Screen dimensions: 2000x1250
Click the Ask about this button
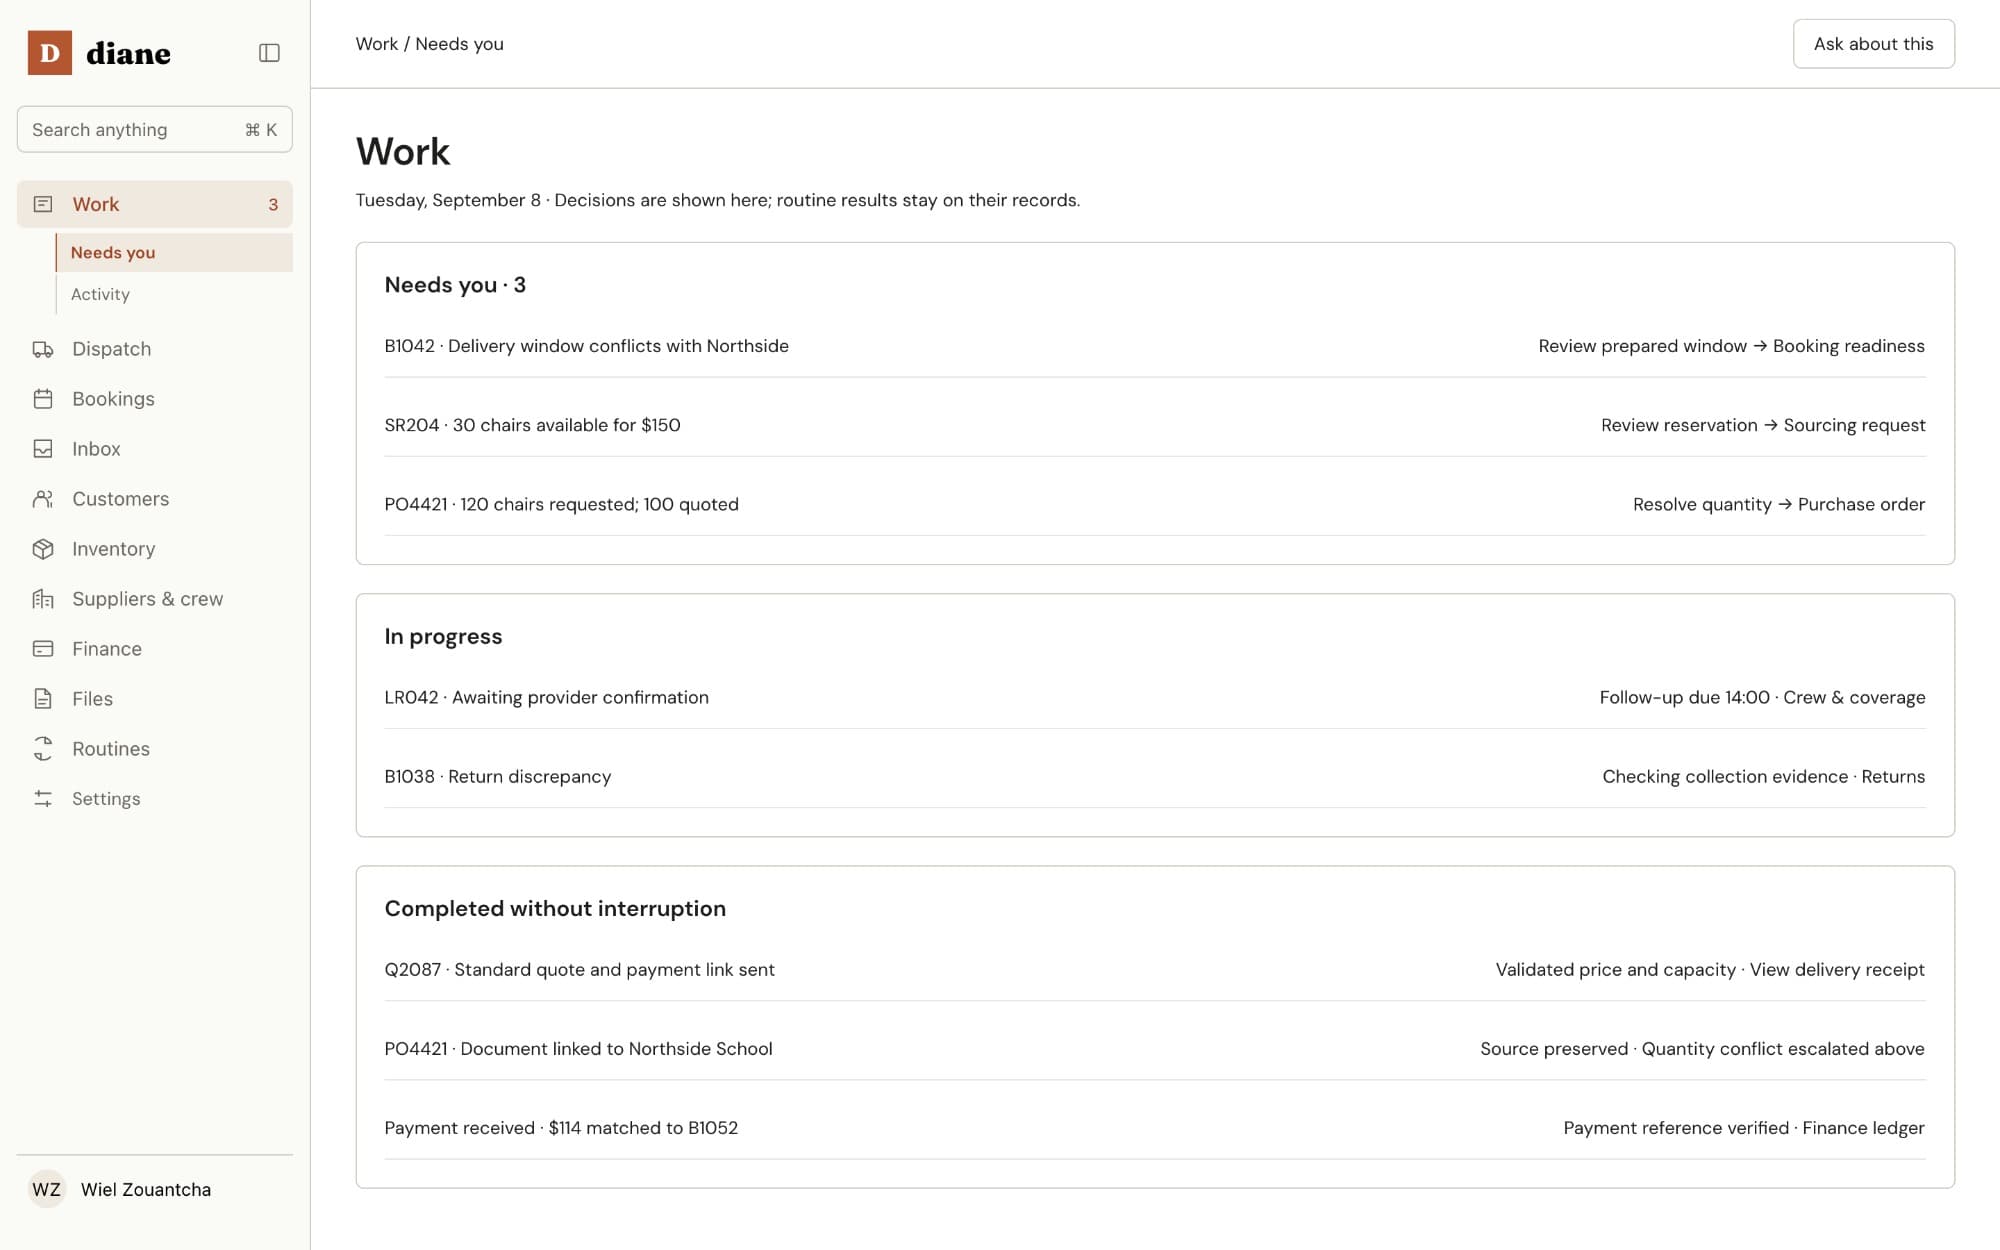point(1873,44)
